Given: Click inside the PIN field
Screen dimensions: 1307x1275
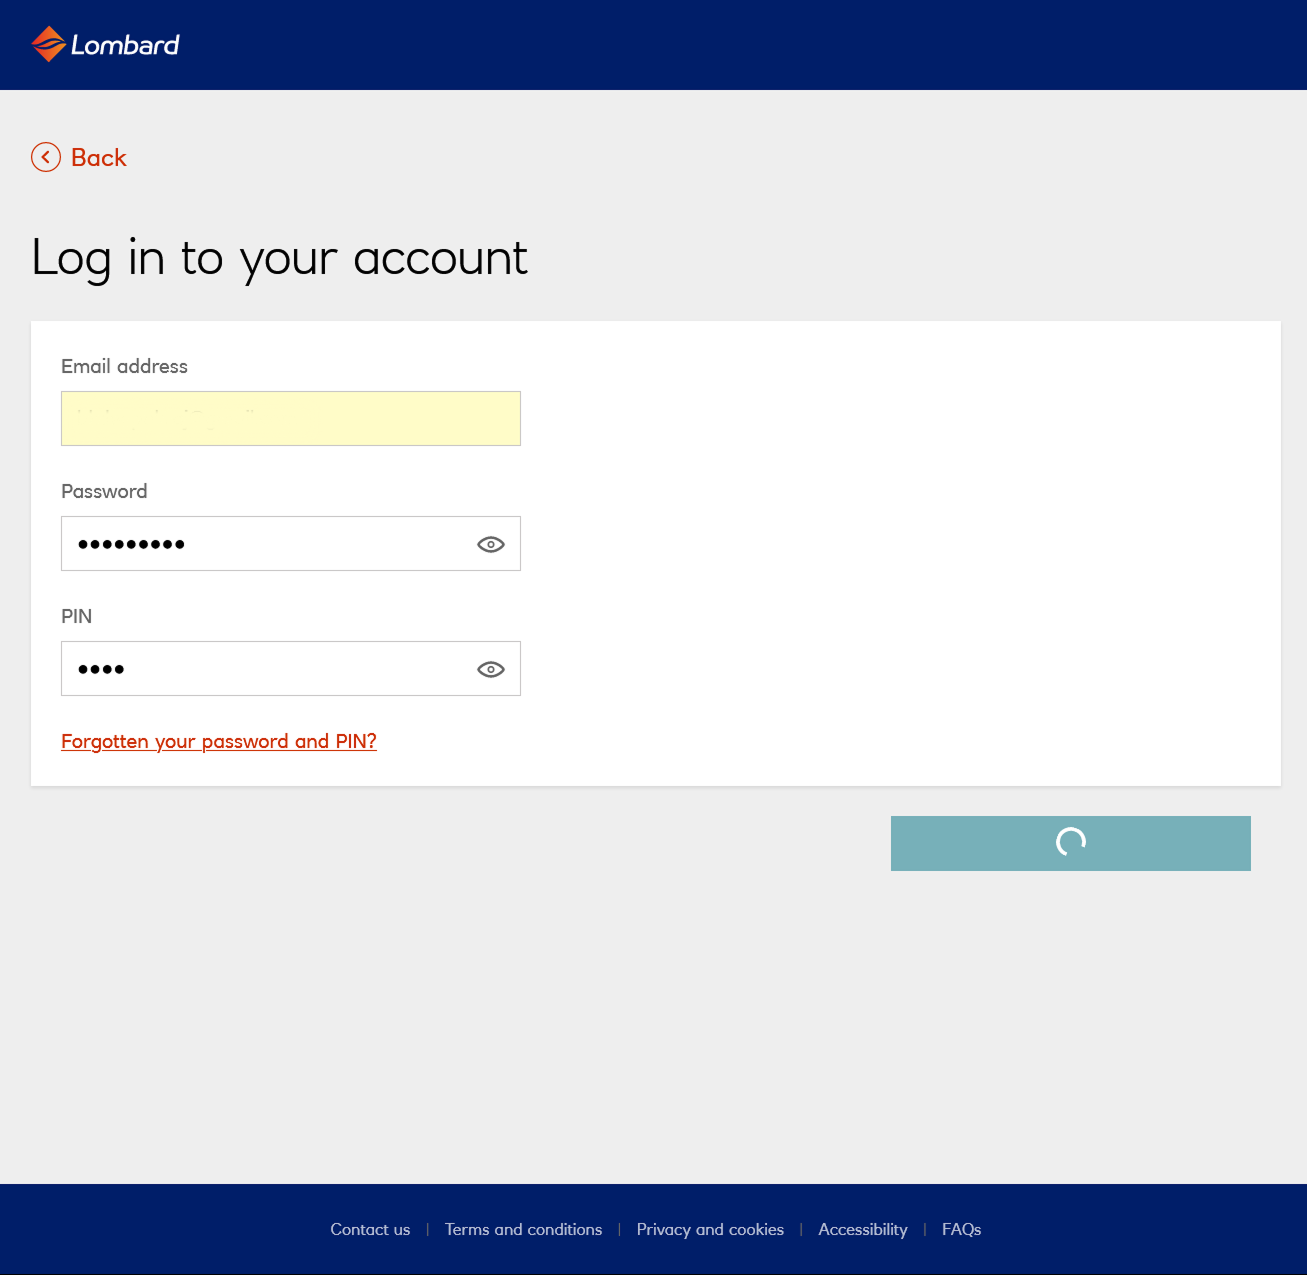Looking at the screenshot, I should pyautogui.click(x=265, y=669).
